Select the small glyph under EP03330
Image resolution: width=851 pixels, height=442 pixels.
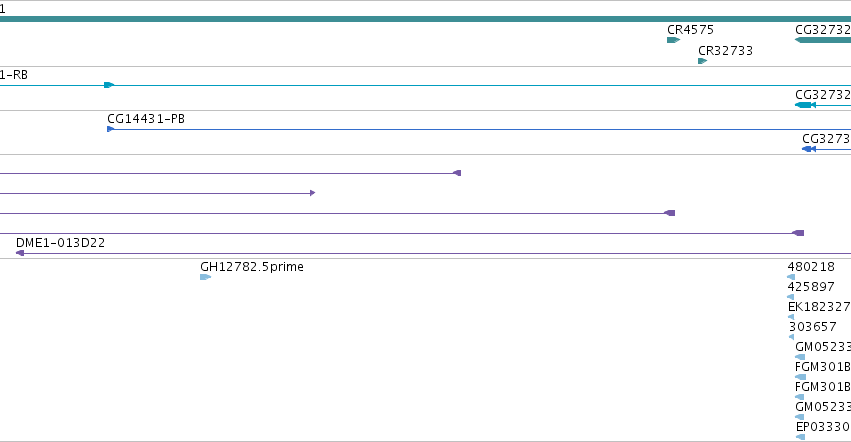pyautogui.click(x=801, y=437)
